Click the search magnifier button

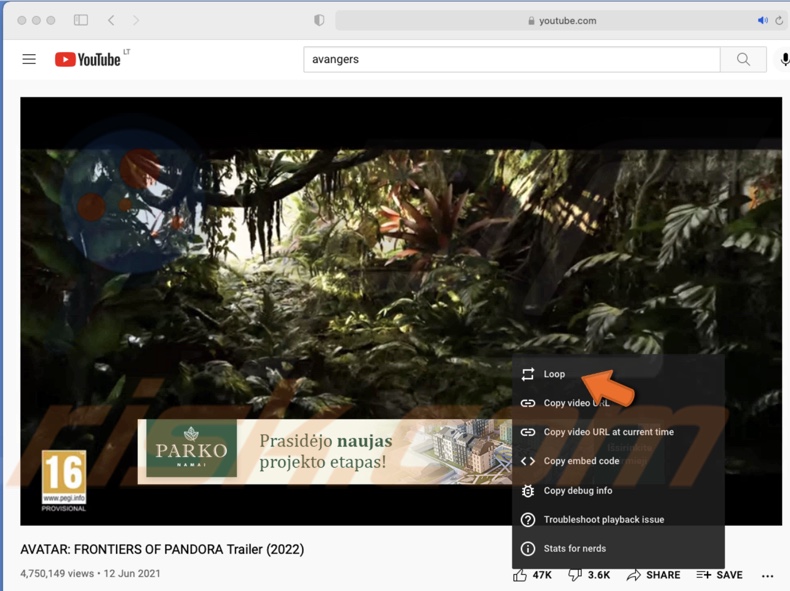point(743,59)
